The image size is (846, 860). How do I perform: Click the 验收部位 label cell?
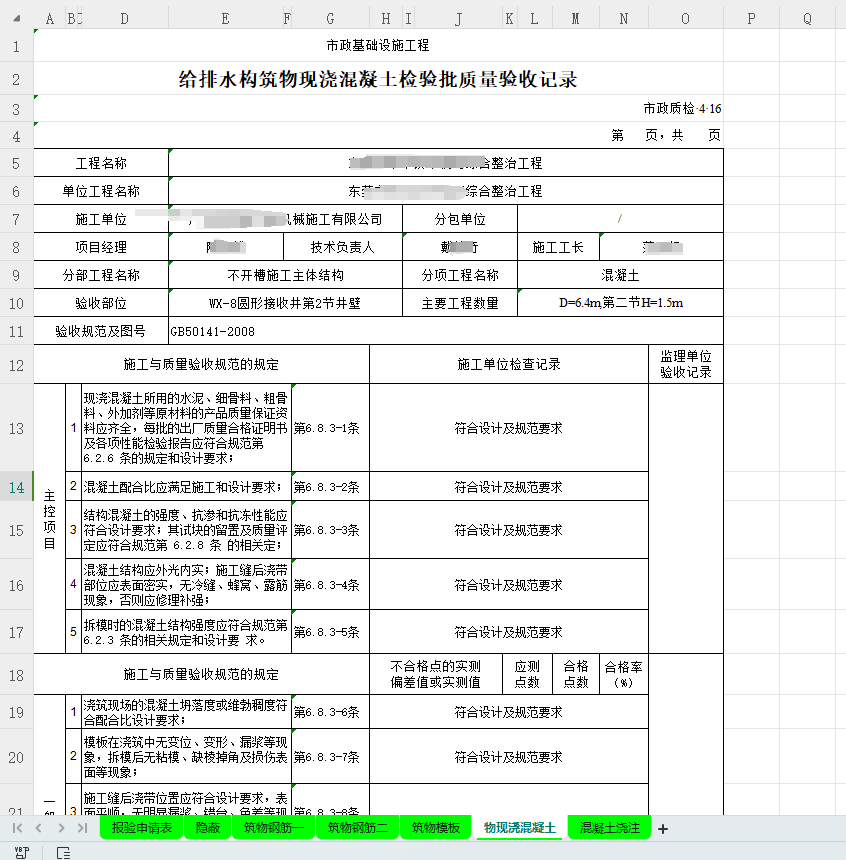[101, 303]
